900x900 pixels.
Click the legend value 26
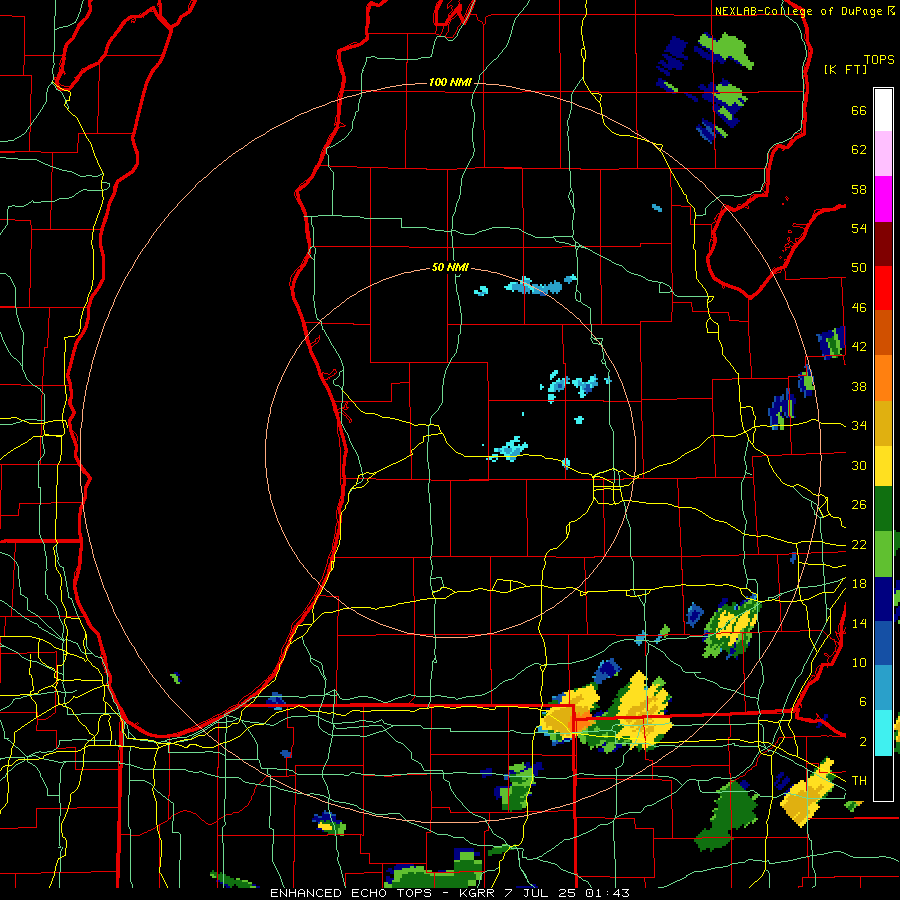point(859,505)
